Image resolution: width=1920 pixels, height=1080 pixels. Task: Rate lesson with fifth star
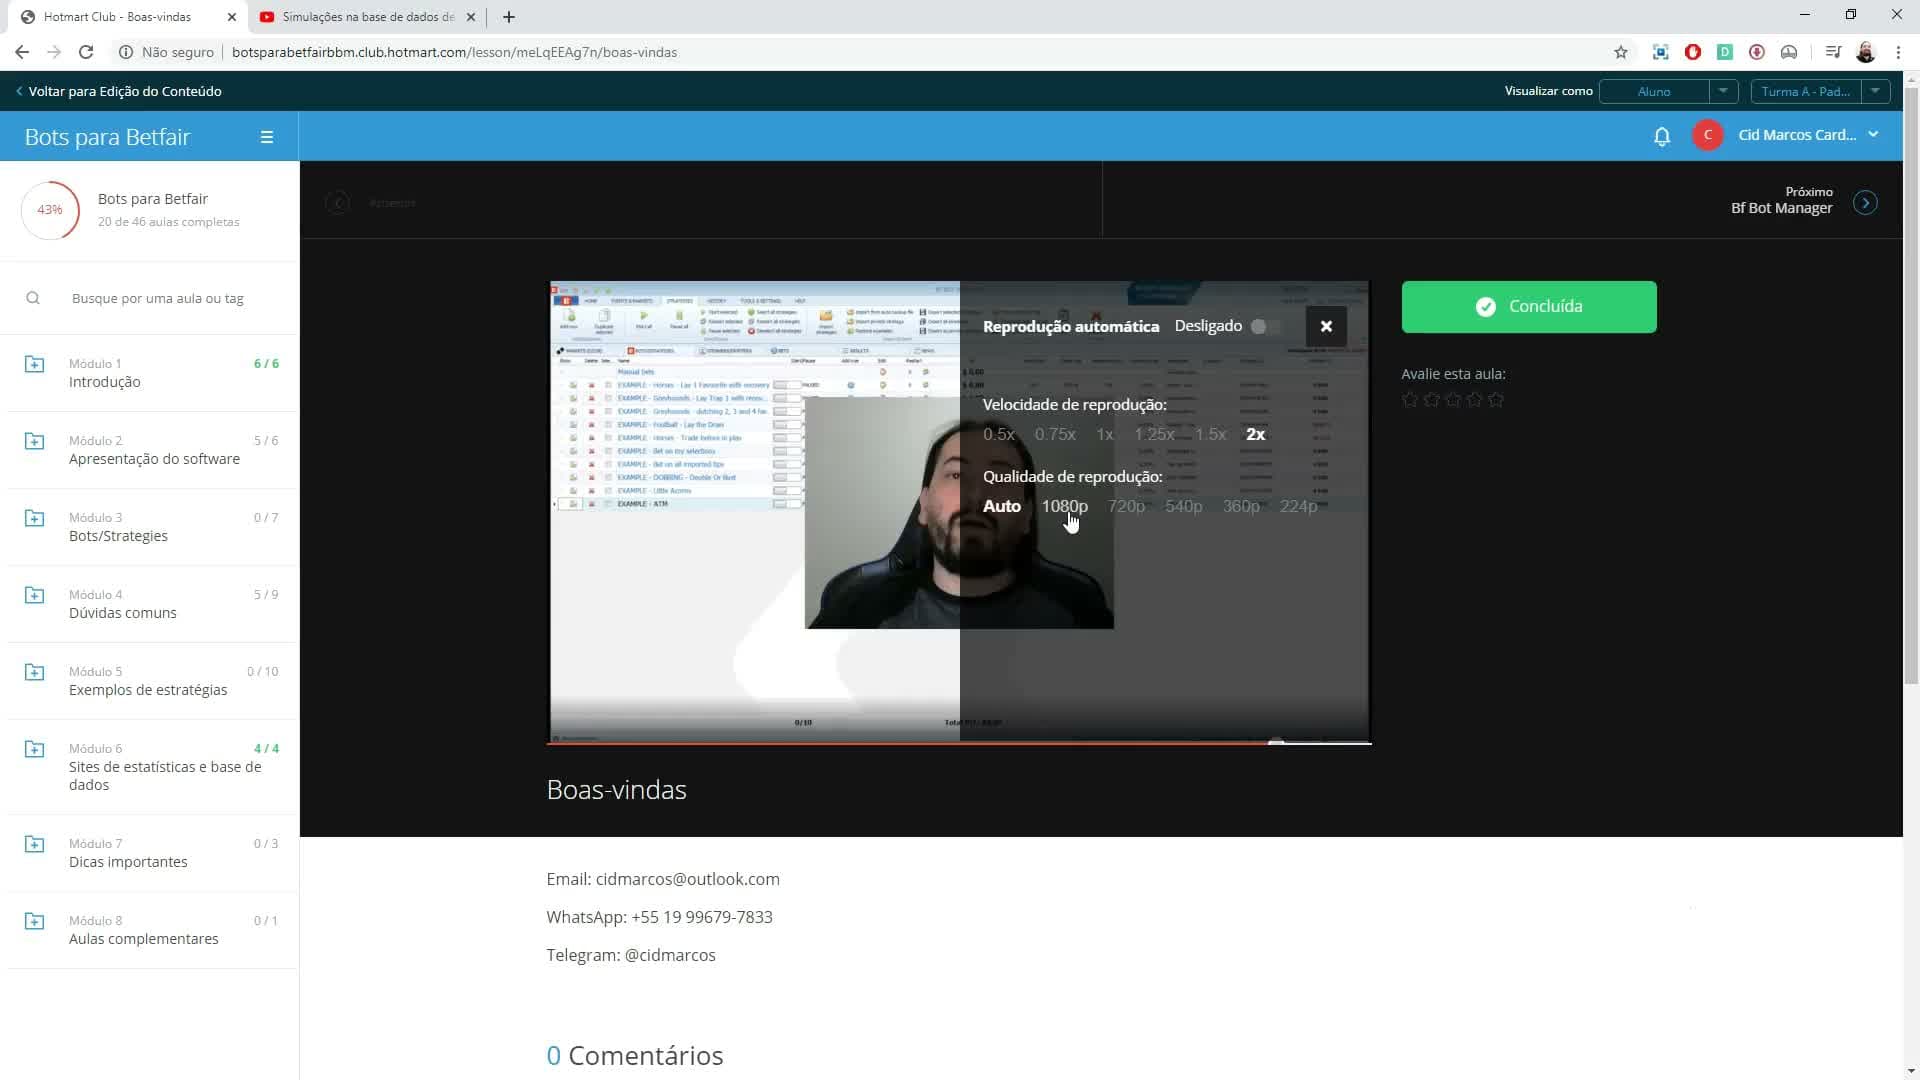pos(1496,400)
